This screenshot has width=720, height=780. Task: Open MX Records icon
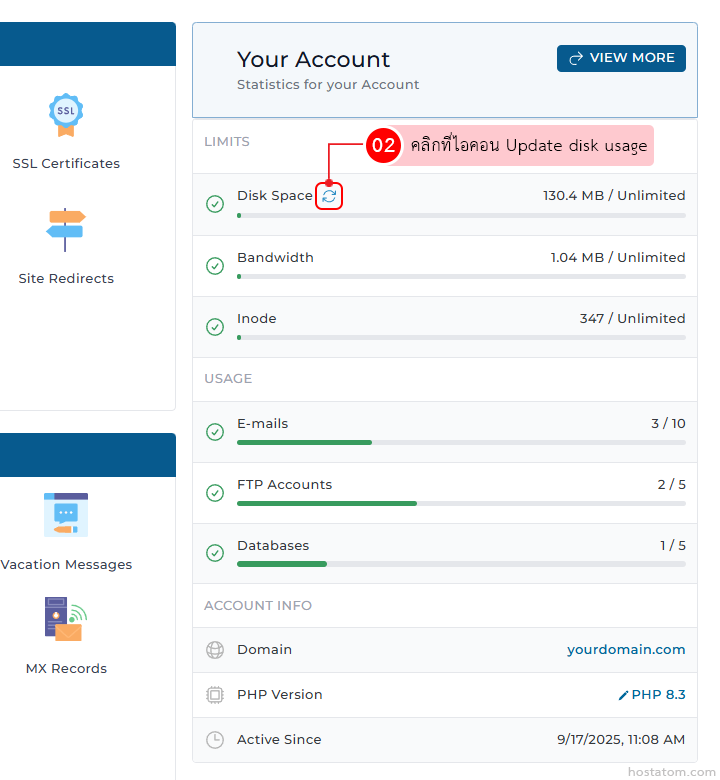coord(66,619)
